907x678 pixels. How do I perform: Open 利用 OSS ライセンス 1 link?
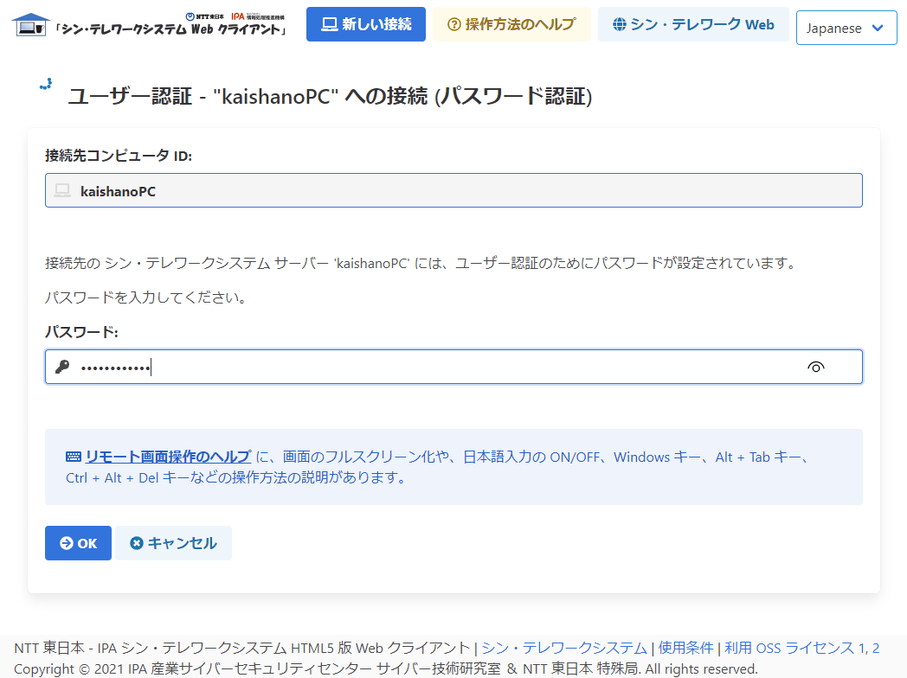coord(794,647)
